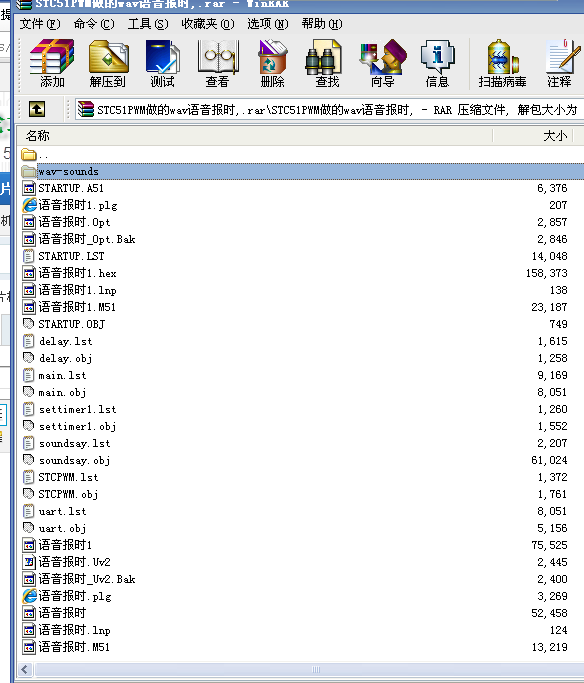584x683 pixels.
Task: Open the Favorites (收藏夹) menu
Action: (x=208, y=24)
